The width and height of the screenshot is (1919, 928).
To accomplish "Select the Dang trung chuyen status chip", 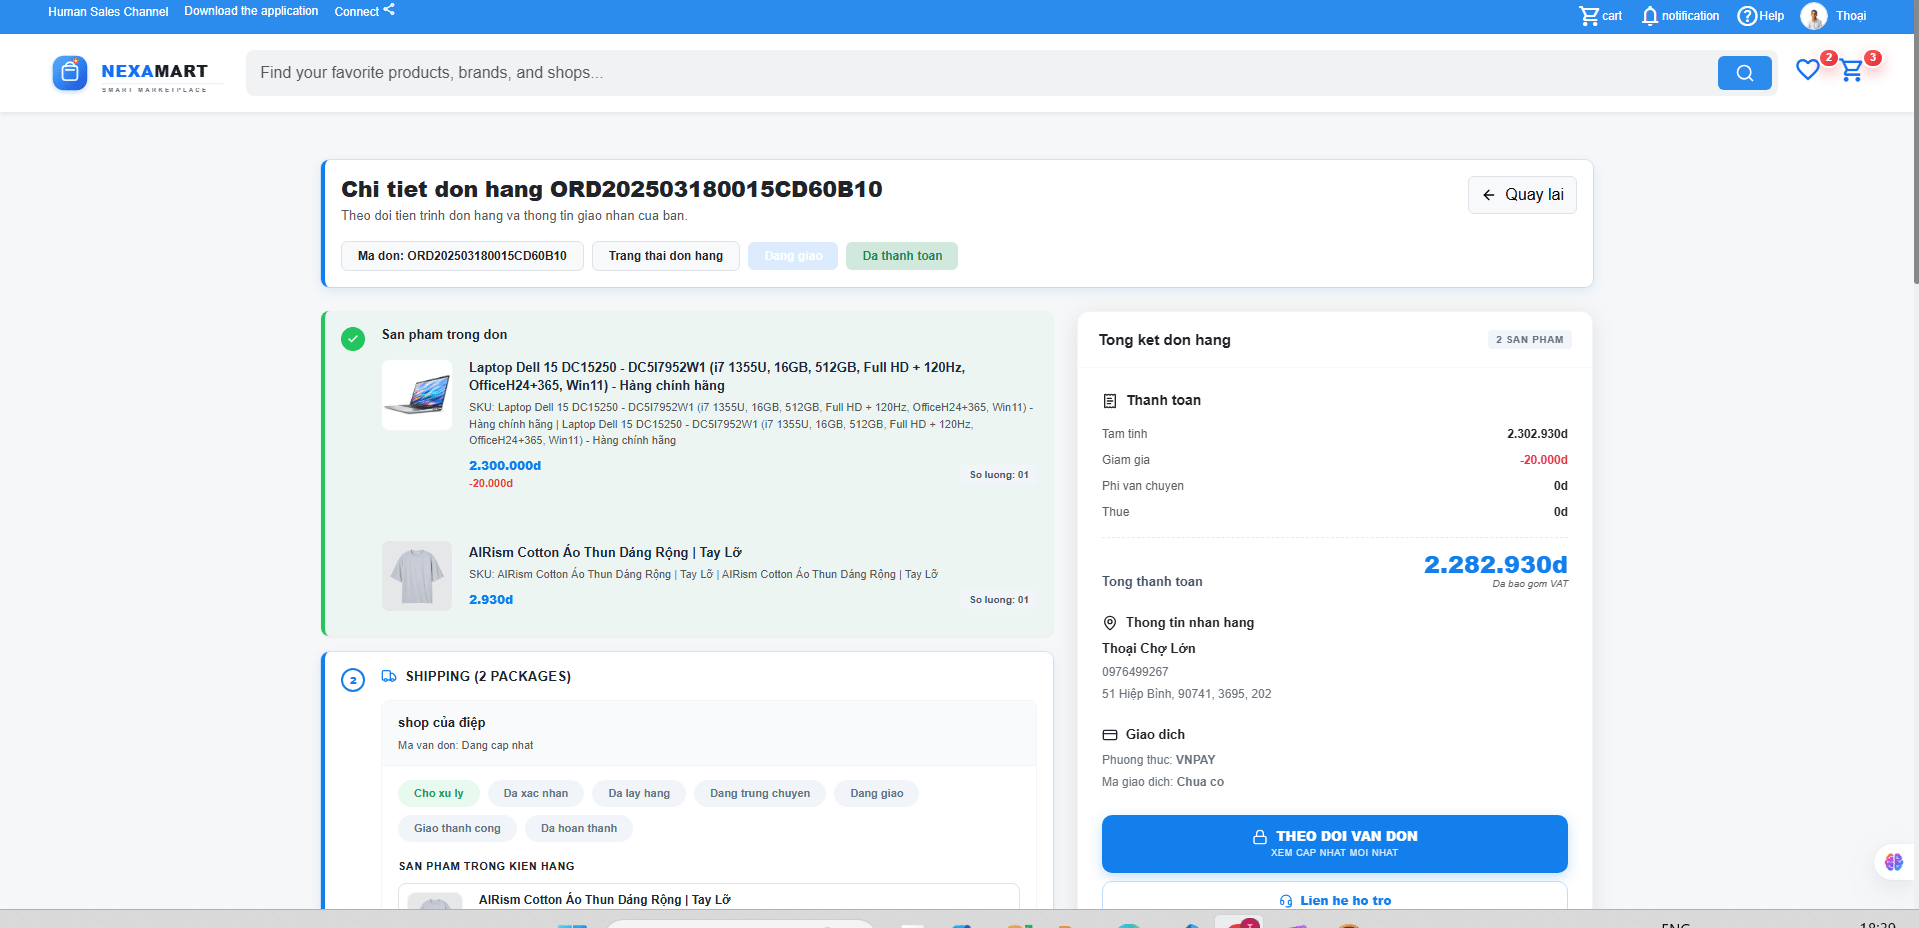I will coord(760,794).
